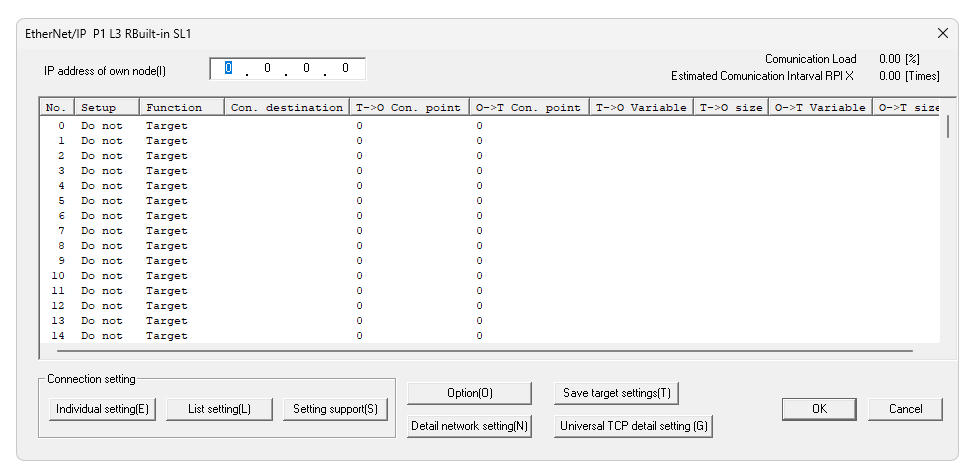
Task: Click the Con. destination column header
Action: [x=287, y=108]
